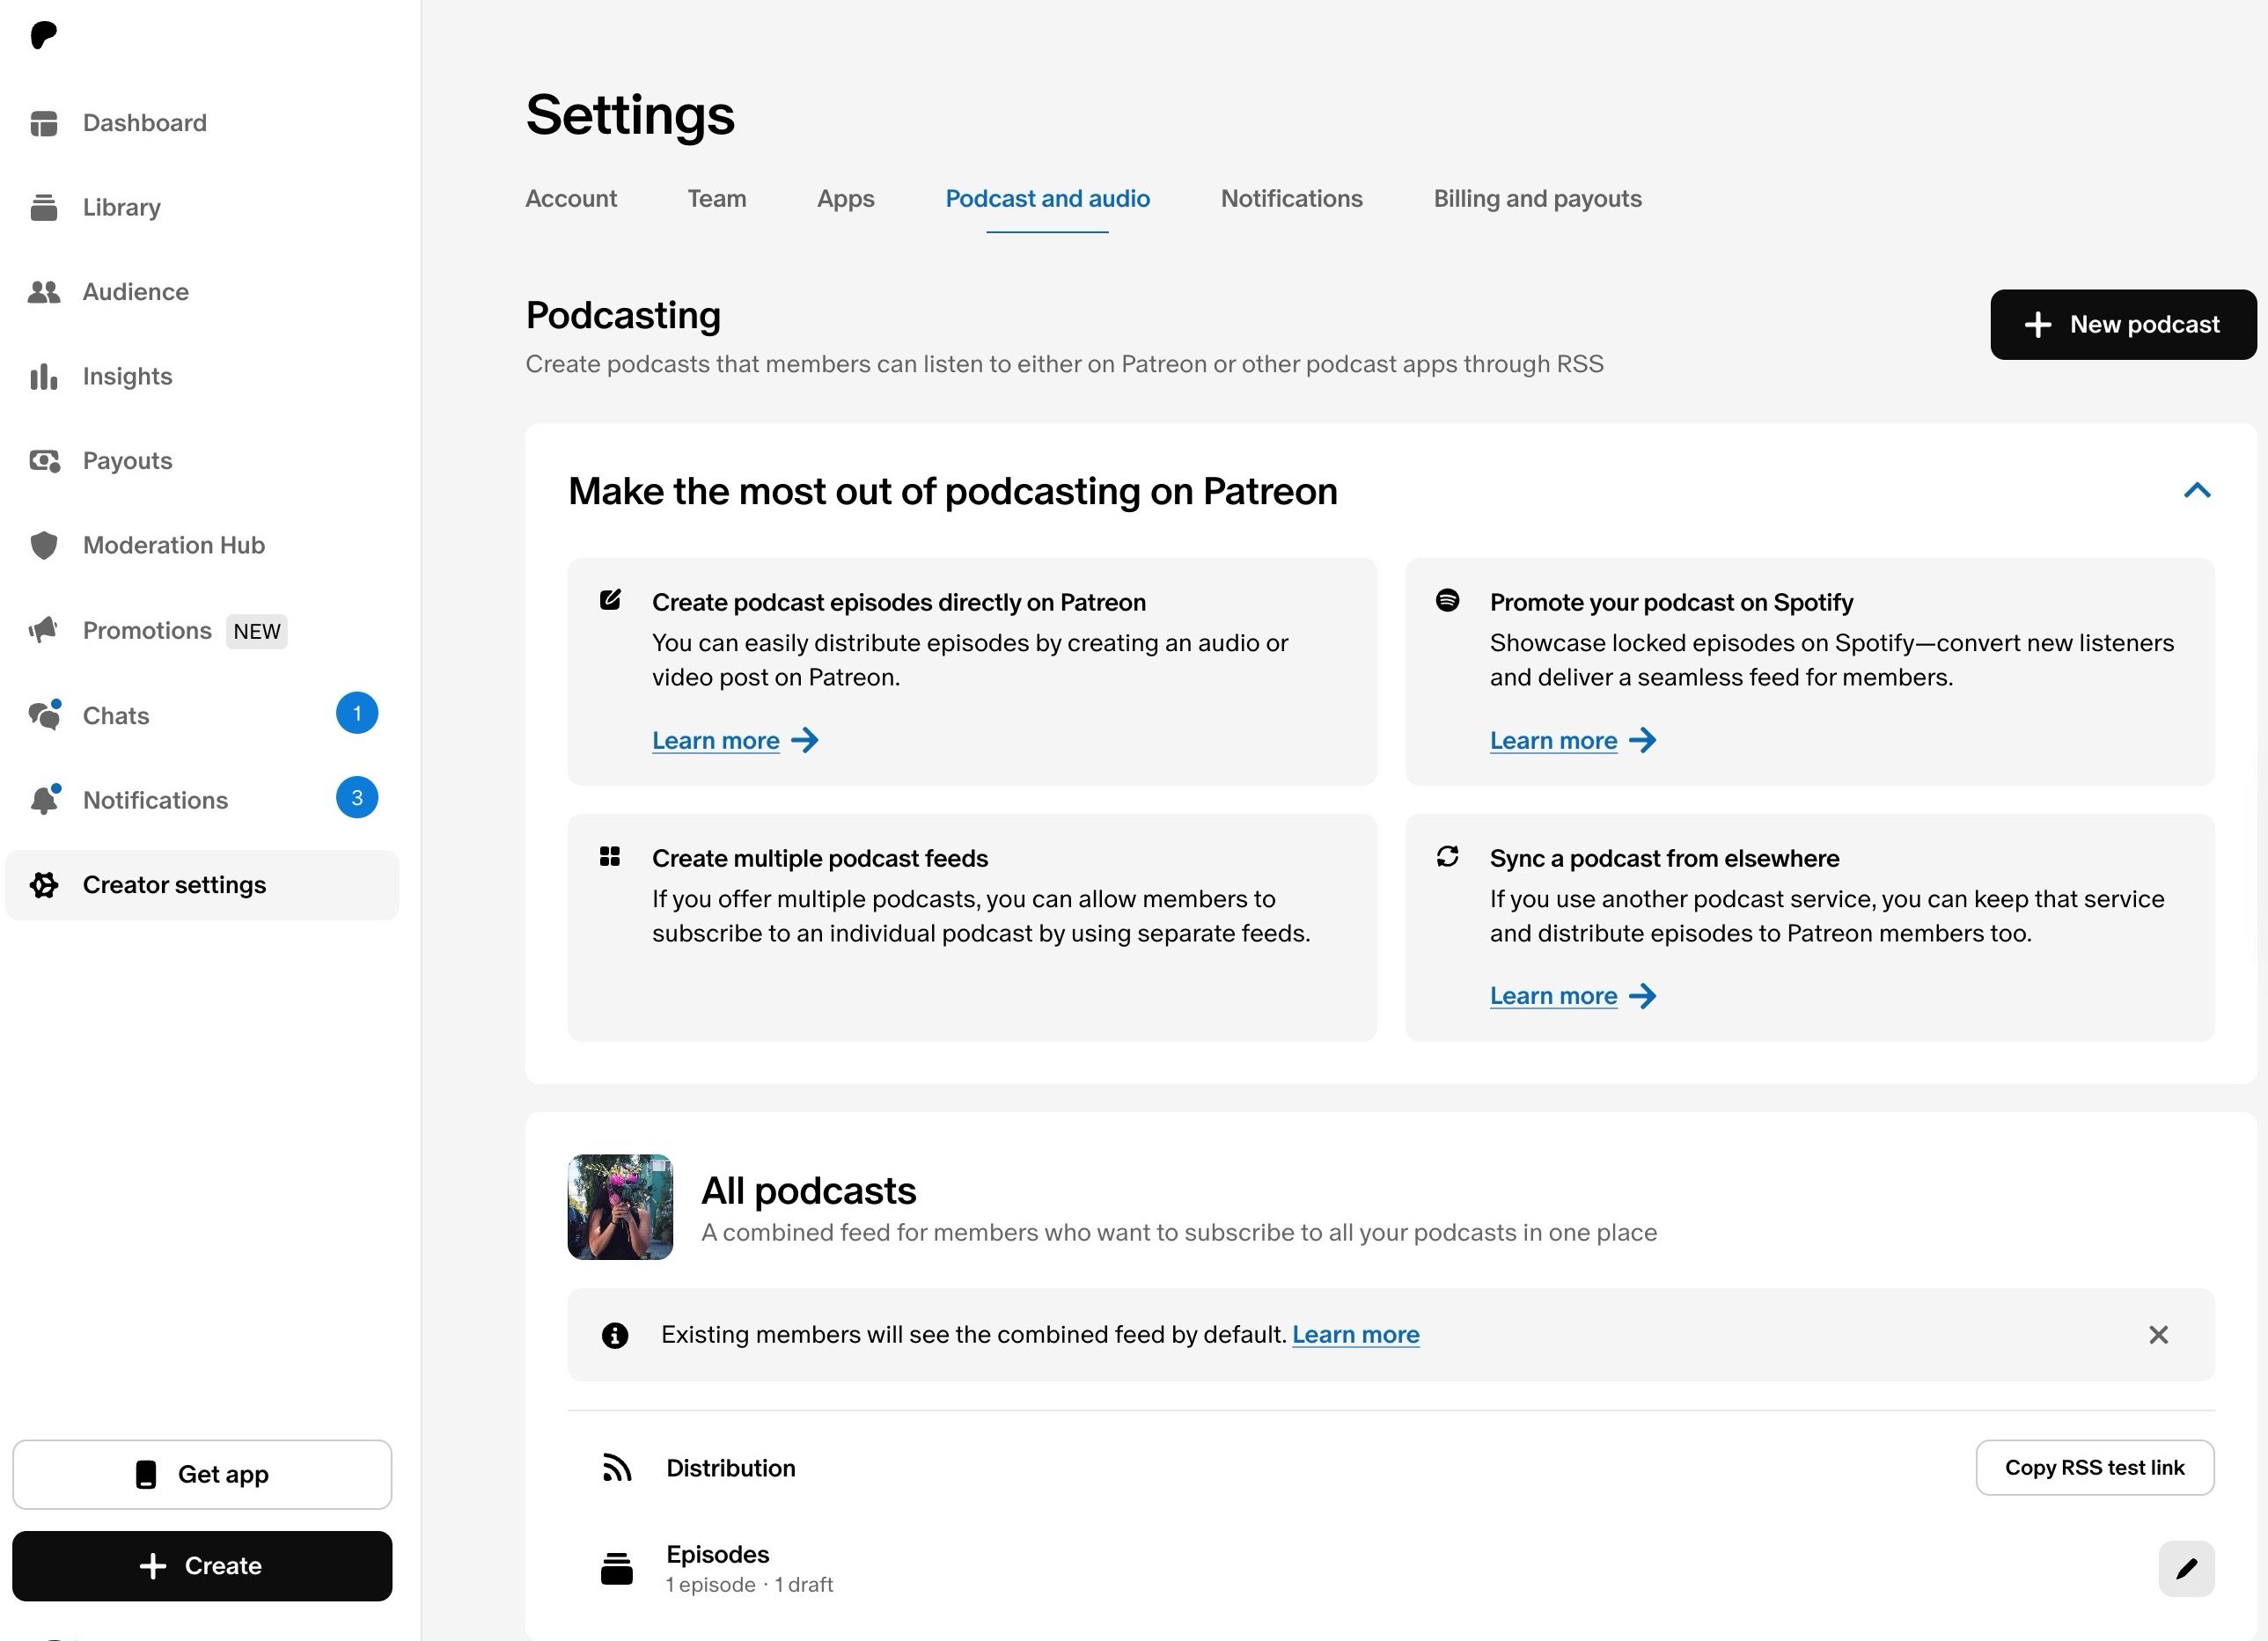The height and width of the screenshot is (1641, 2268).
Task: Open the Apps settings tab
Action: tap(846, 199)
